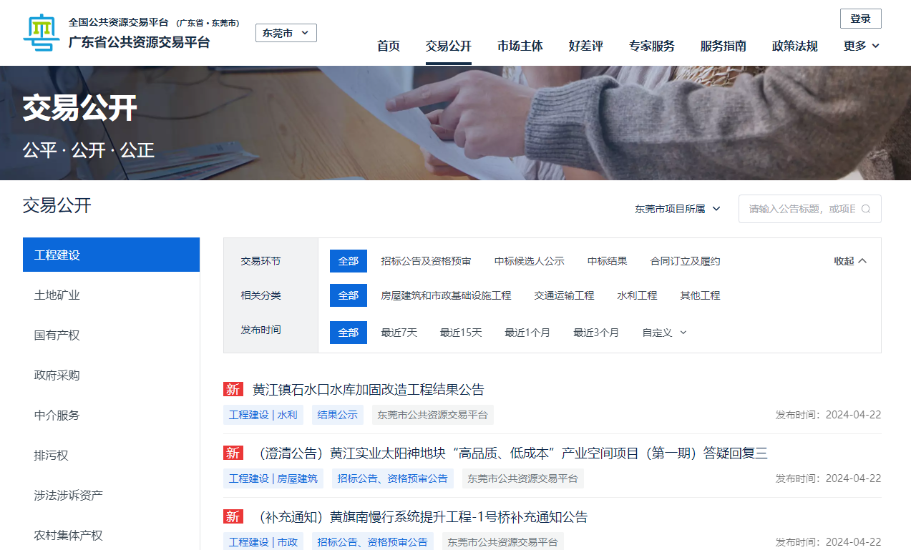Select 招标公告及资格预审 transaction stage filter

tap(425, 261)
